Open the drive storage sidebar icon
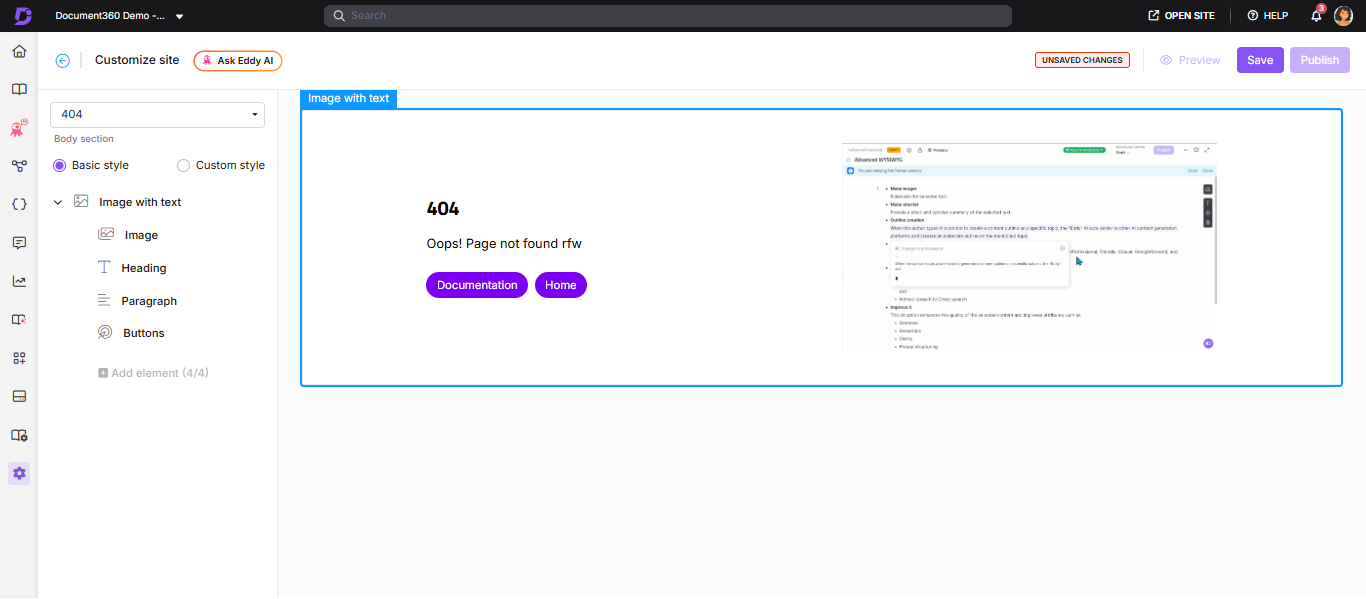Image resolution: width=1366 pixels, height=599 pixels. point(19,397)
